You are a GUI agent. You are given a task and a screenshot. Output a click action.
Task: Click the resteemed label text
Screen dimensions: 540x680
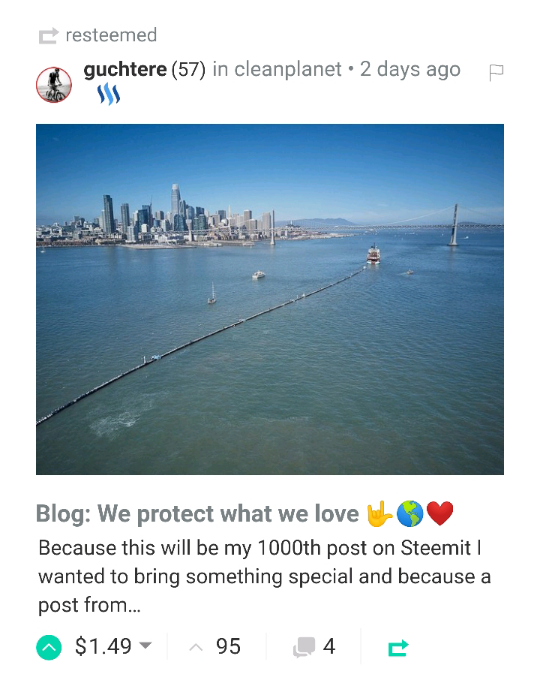click(x=111, y=35)
